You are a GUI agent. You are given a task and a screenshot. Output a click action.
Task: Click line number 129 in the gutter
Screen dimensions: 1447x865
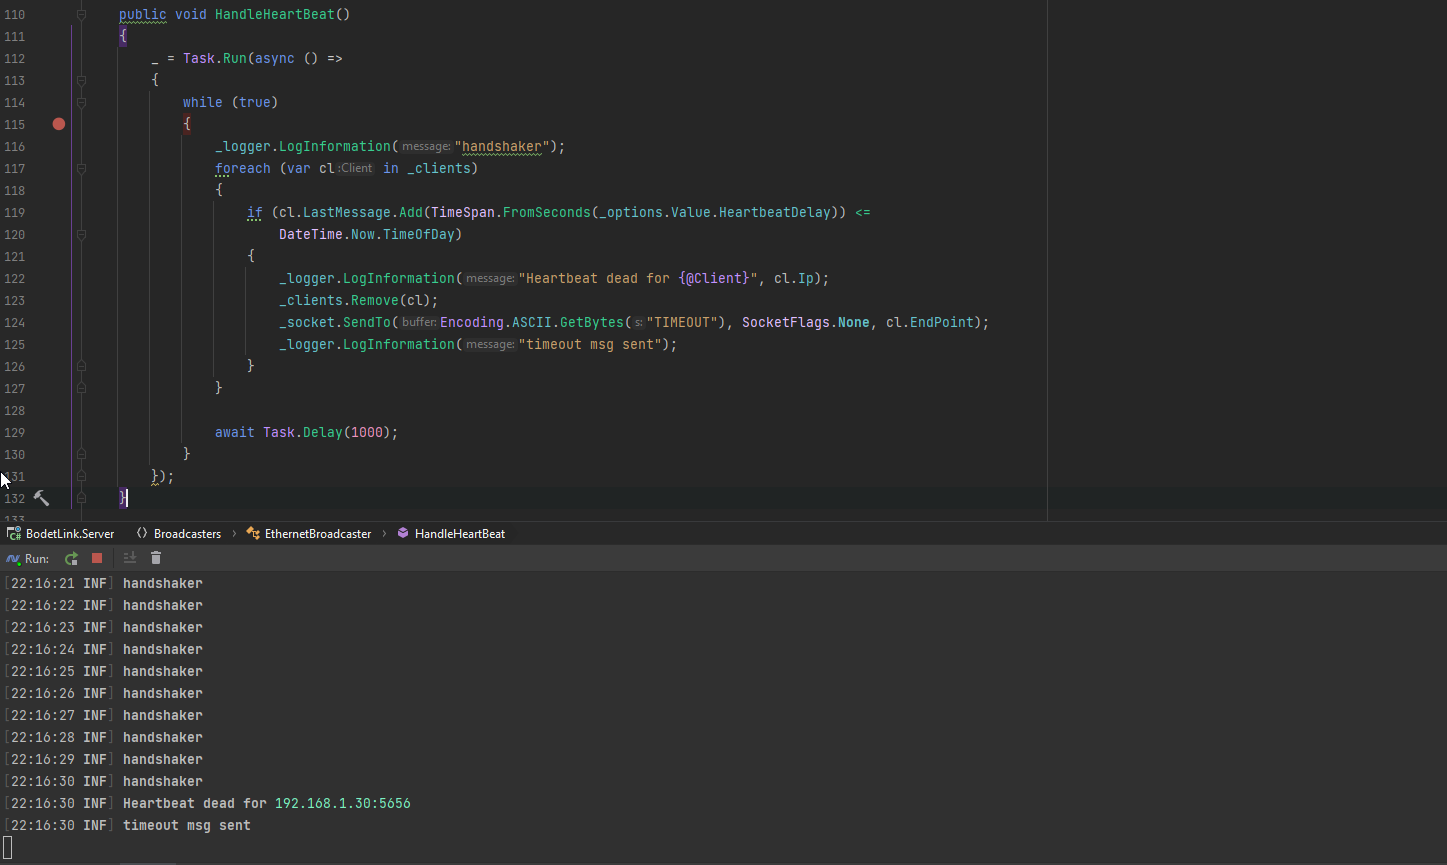(x=15, y=432)
